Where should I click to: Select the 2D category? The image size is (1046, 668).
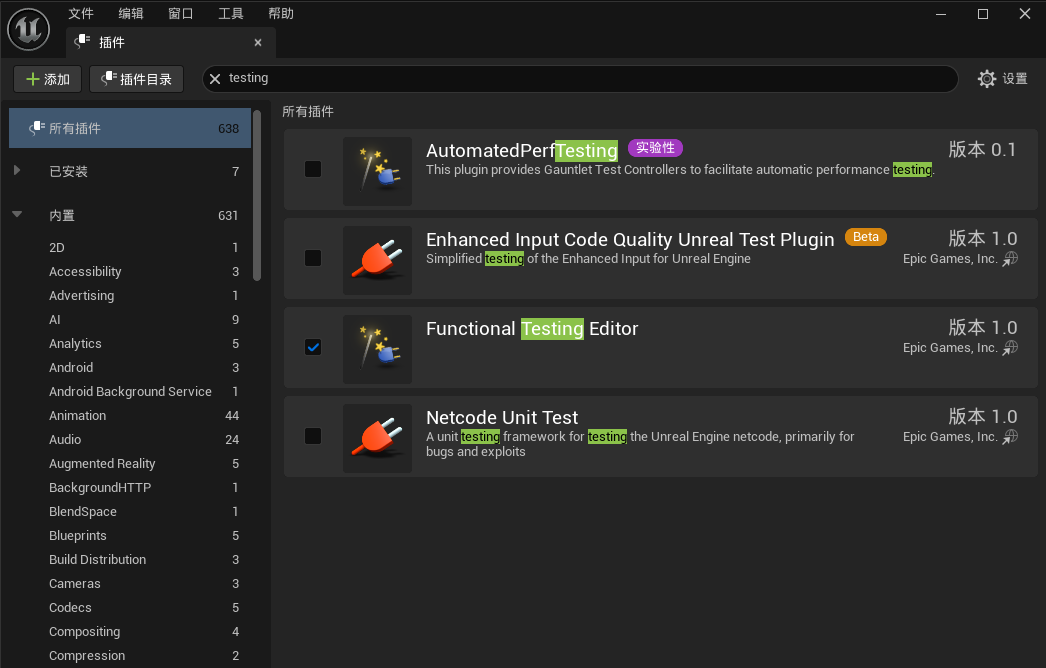pos(130,248)
